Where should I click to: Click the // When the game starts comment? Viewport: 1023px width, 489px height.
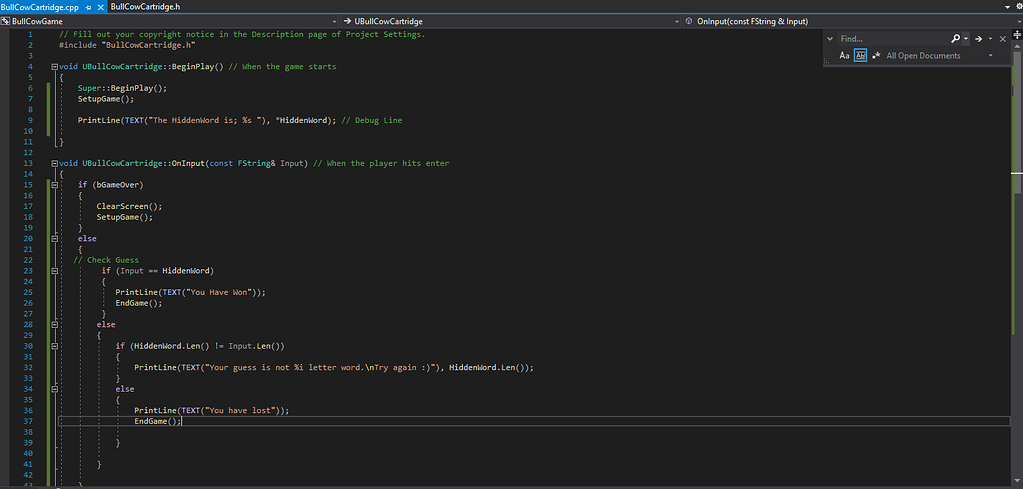tap(282, 67)
